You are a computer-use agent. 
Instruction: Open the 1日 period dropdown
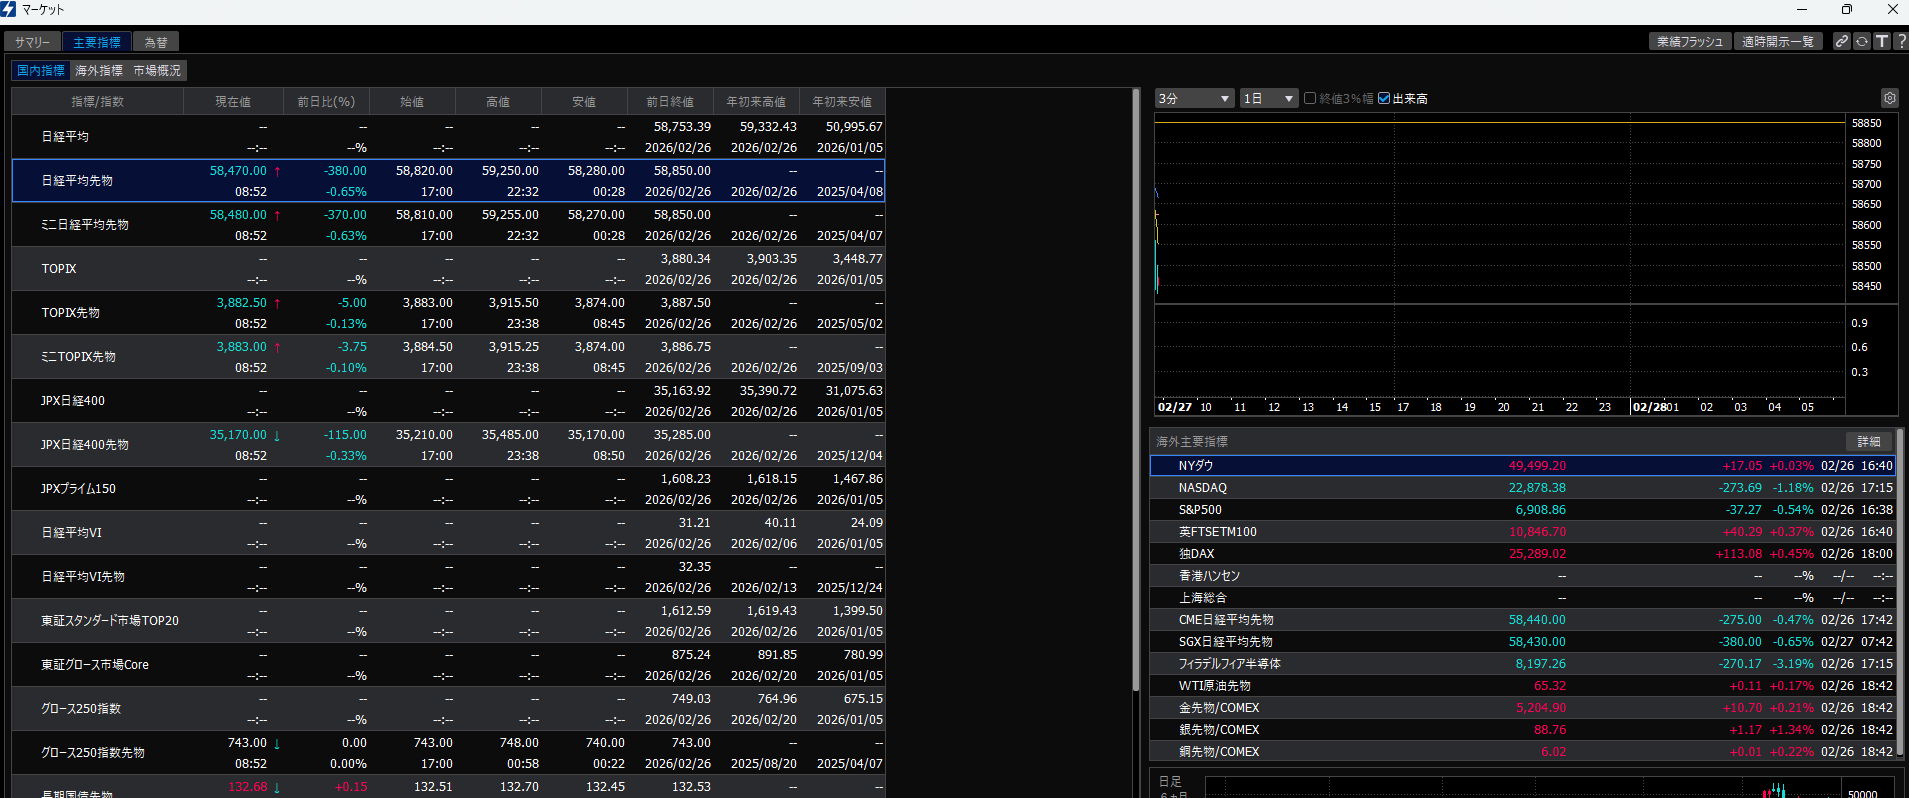click(1268, 98)
